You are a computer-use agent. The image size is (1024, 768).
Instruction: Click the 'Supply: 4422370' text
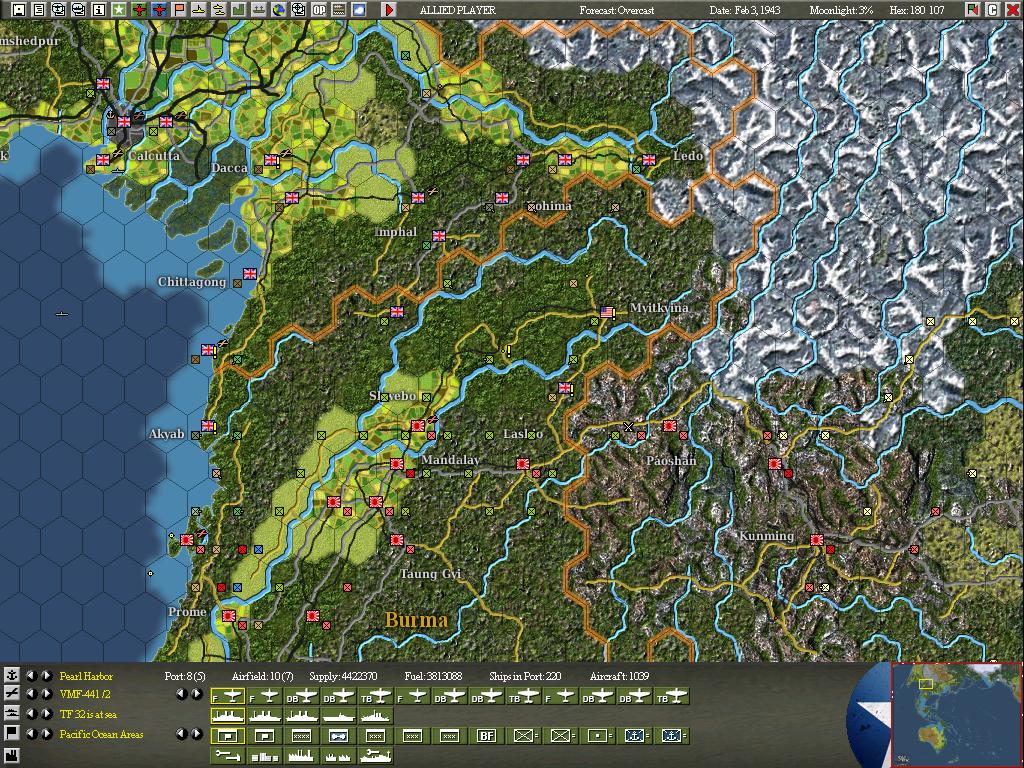(343, 676)
